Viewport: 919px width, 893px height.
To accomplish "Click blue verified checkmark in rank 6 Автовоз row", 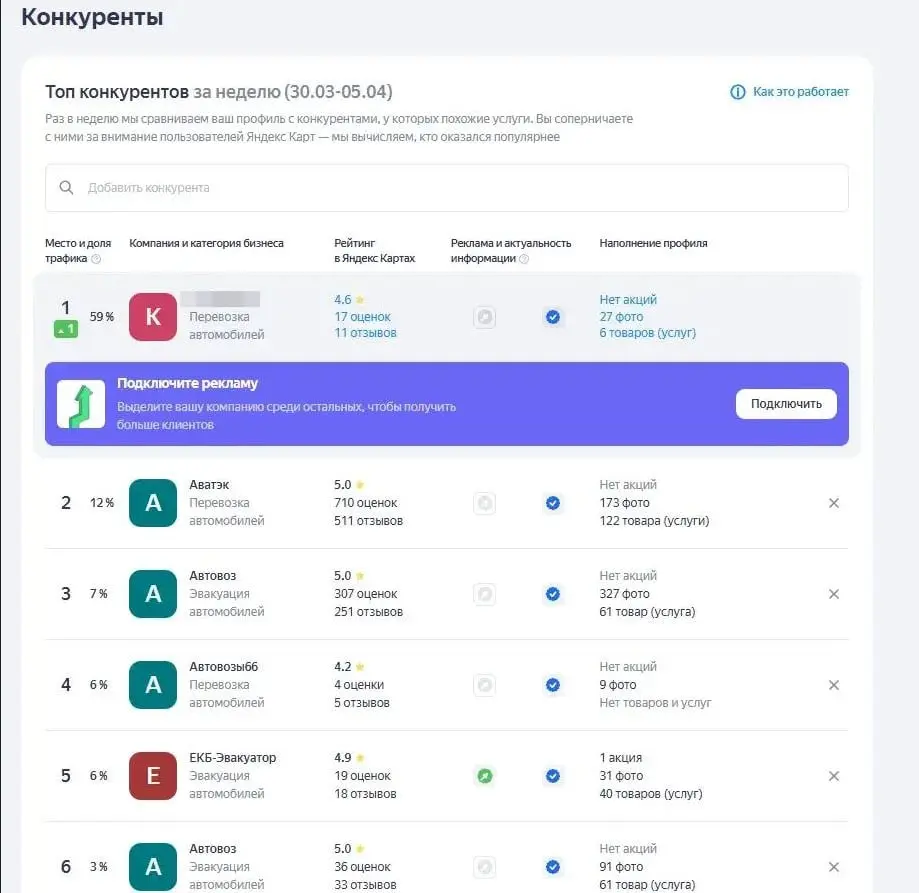I will point(553,867).
